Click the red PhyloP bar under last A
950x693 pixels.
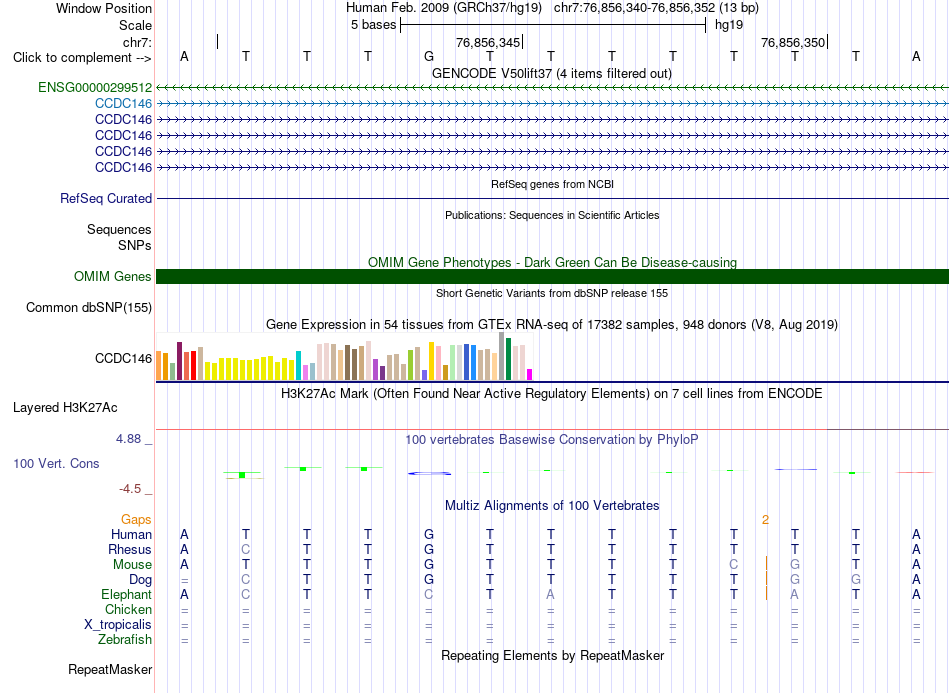point(915,472)
